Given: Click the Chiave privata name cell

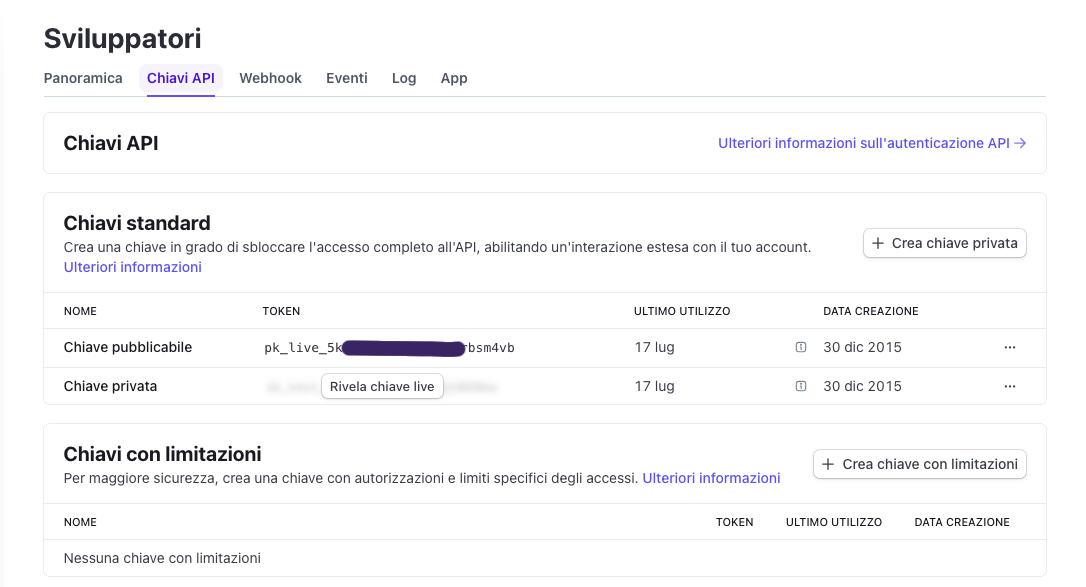Looking at the screenshot, I should 110,386.
